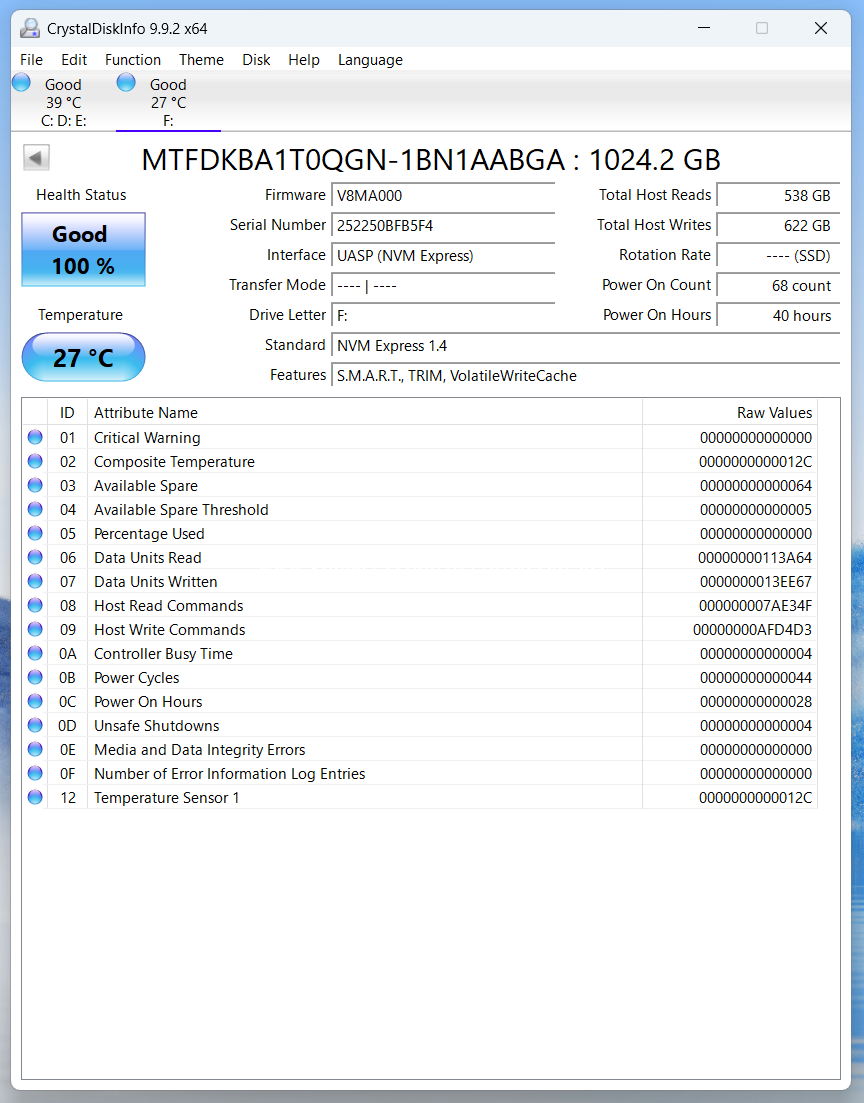This screenshot has width=864, height=1103.
Task: Open the Language menu
Action: coord(370,60)
